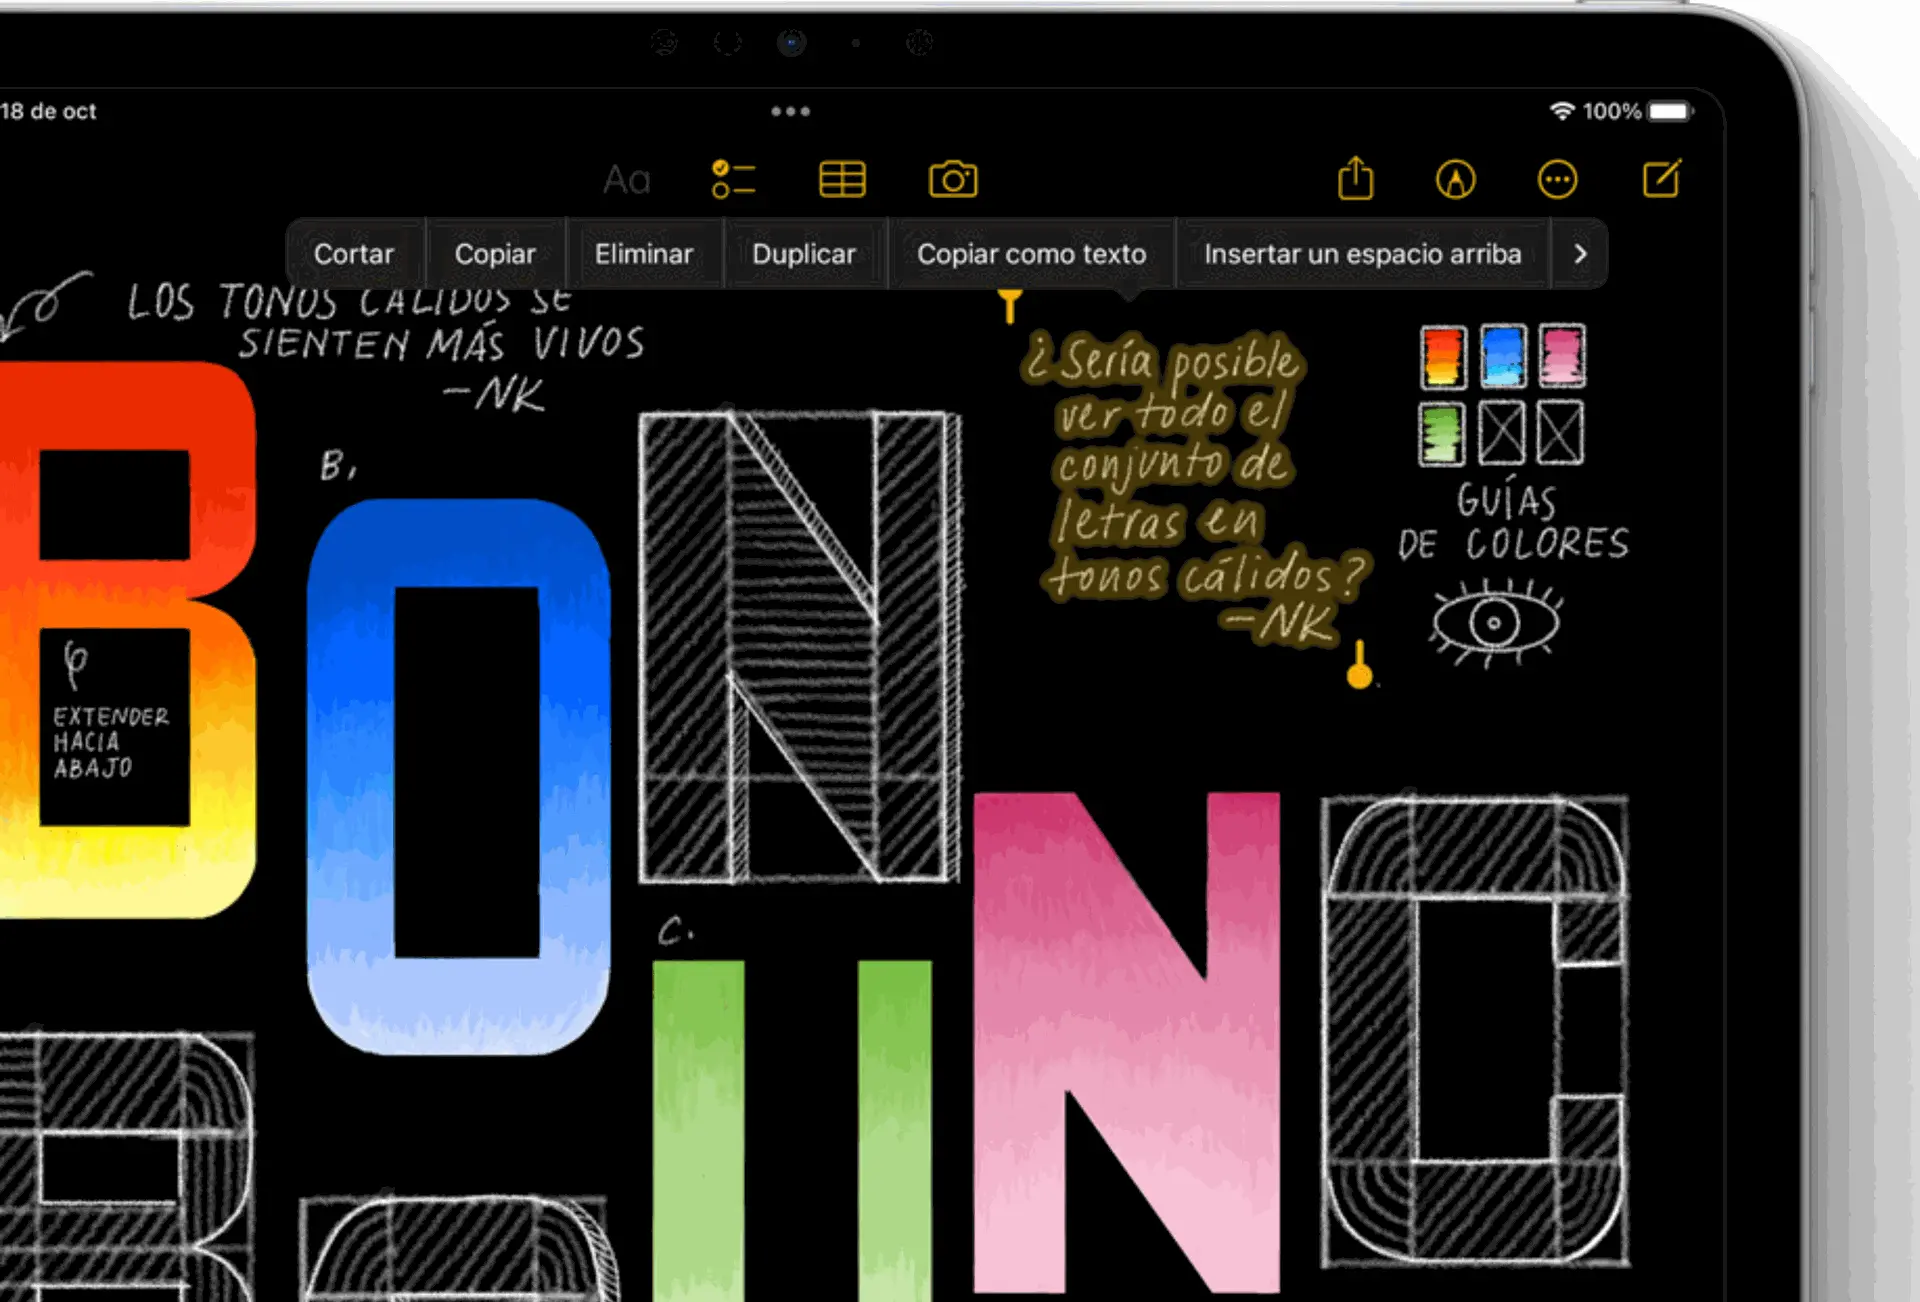Choose Cortar from the context menu
The width and height of the screenshot is (1920, 1302).
coord(354,254)
